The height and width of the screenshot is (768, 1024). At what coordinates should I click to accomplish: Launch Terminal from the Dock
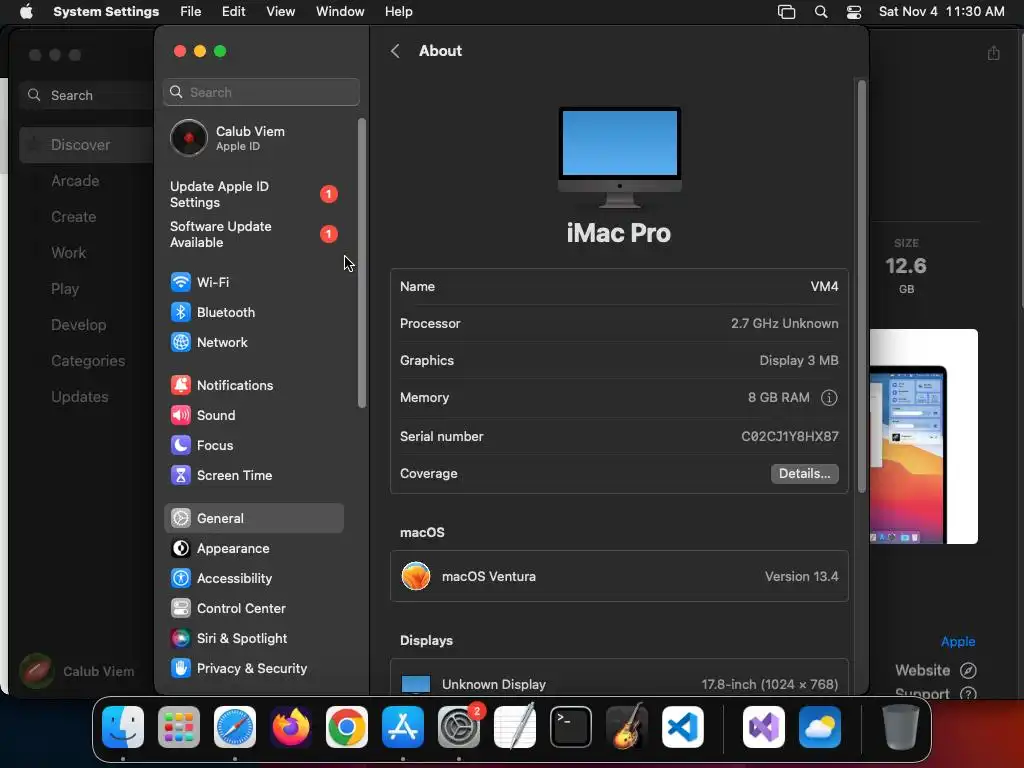(x=571, y=727)
